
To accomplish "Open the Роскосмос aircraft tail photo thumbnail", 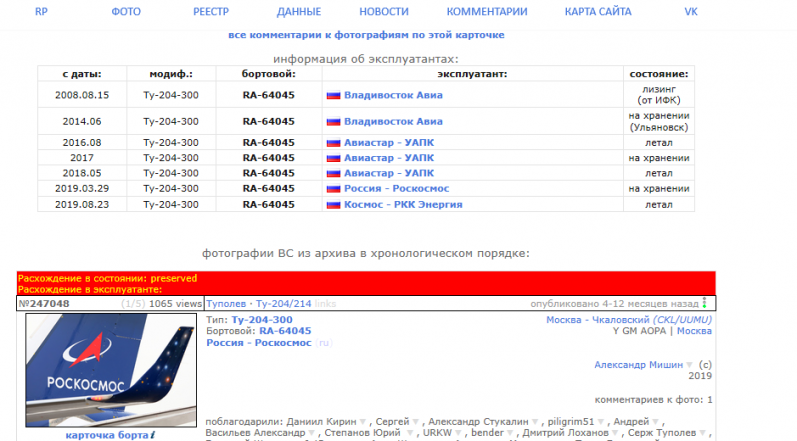I will (x=104, y=370).
